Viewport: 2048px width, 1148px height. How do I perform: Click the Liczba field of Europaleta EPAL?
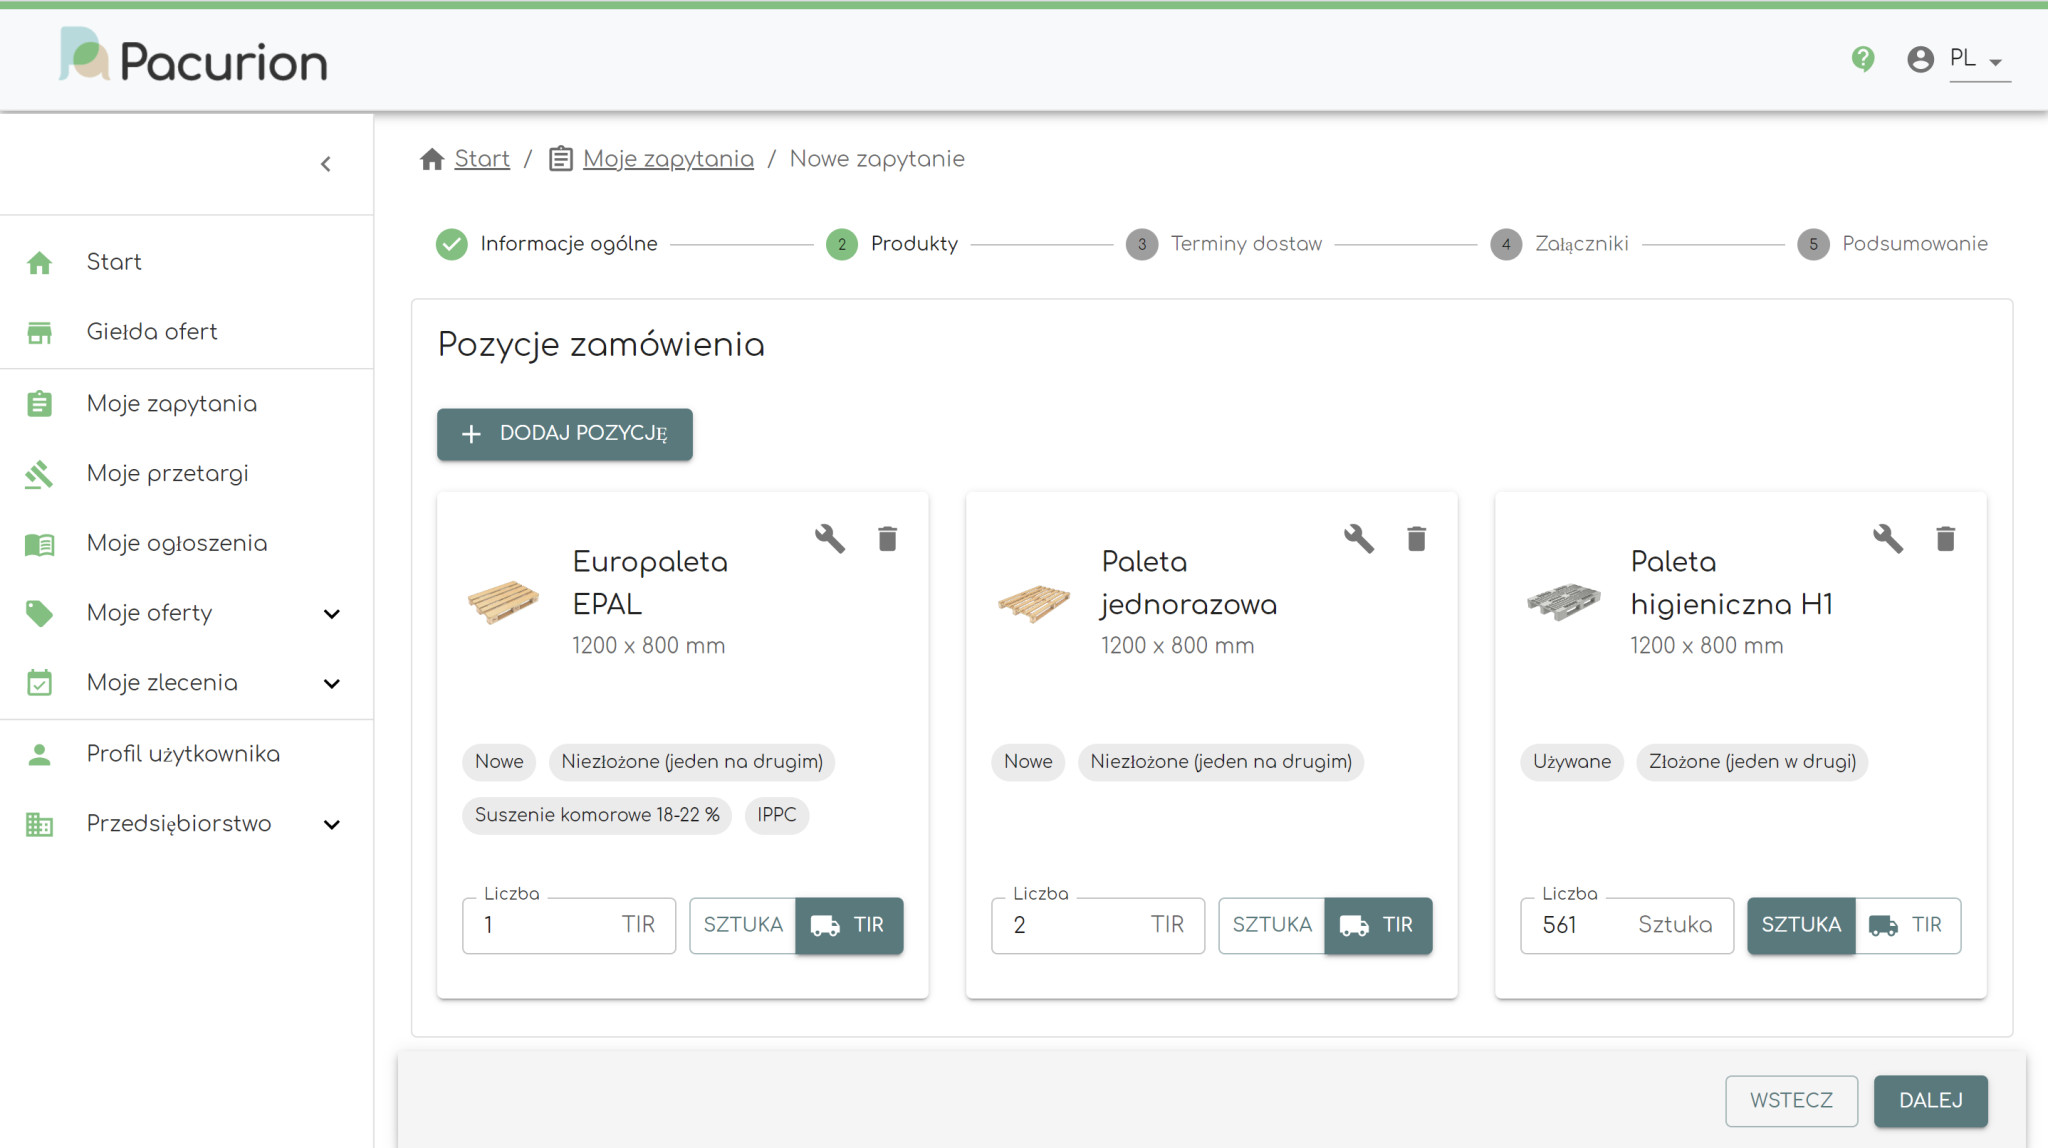pos(569,925)
